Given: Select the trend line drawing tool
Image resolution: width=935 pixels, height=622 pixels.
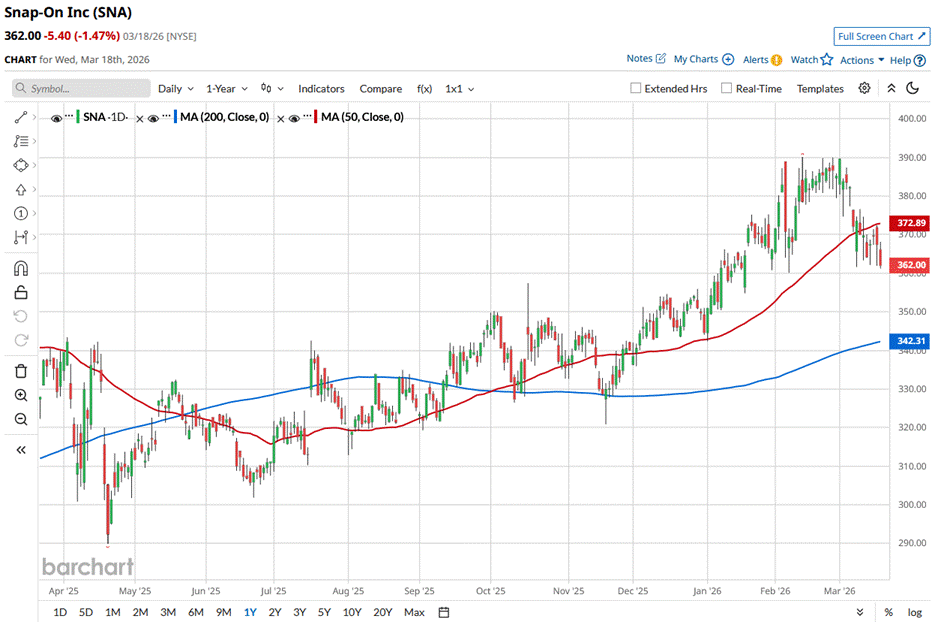Looking at the screenshot, I should tap(21, 117).
